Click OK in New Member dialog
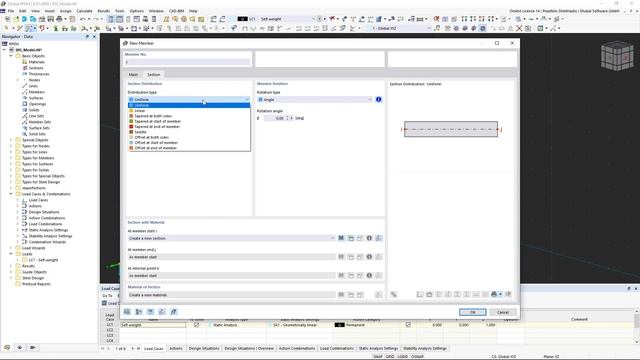 472,312
